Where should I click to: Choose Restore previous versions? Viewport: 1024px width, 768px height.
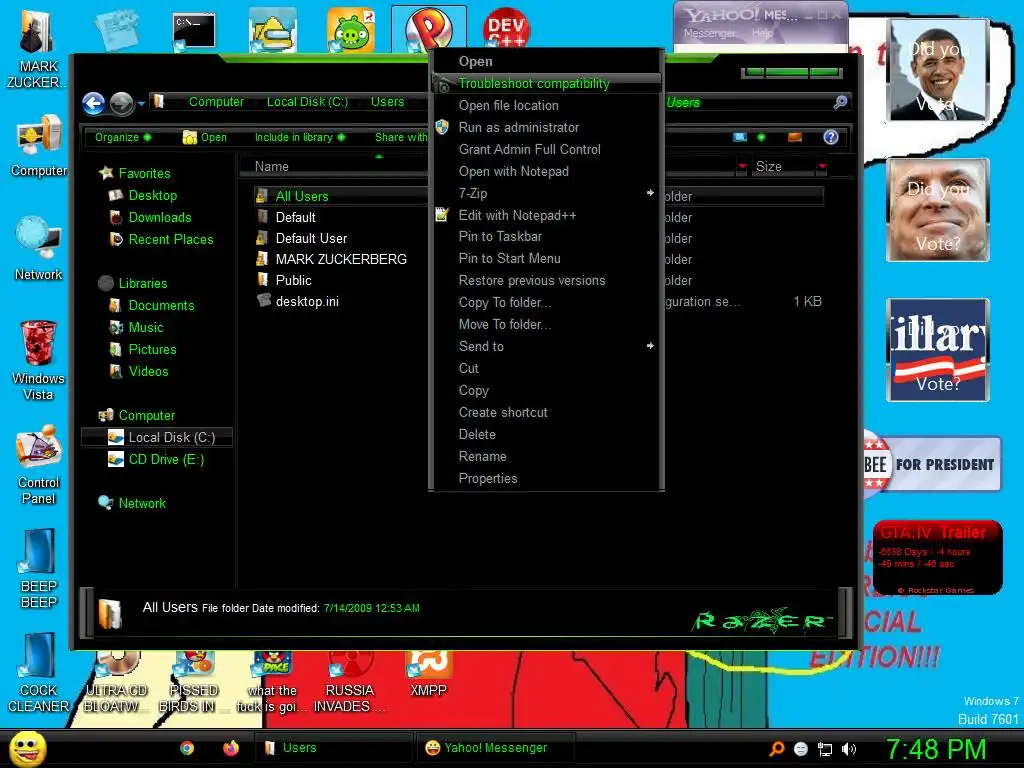tap(546, 281)
